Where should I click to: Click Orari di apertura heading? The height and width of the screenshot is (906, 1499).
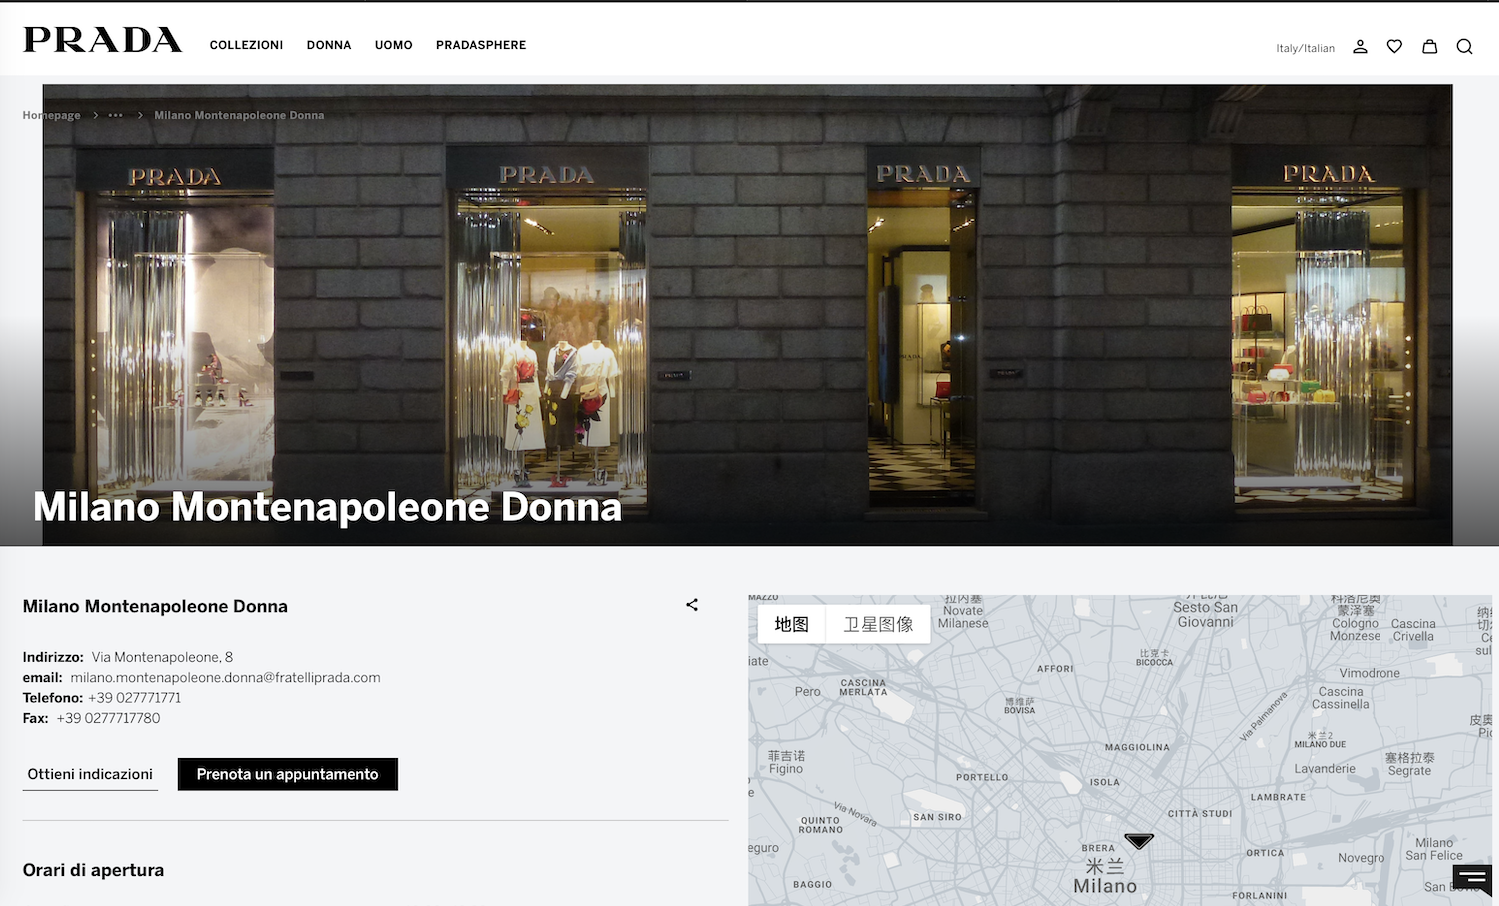point(93,870)
